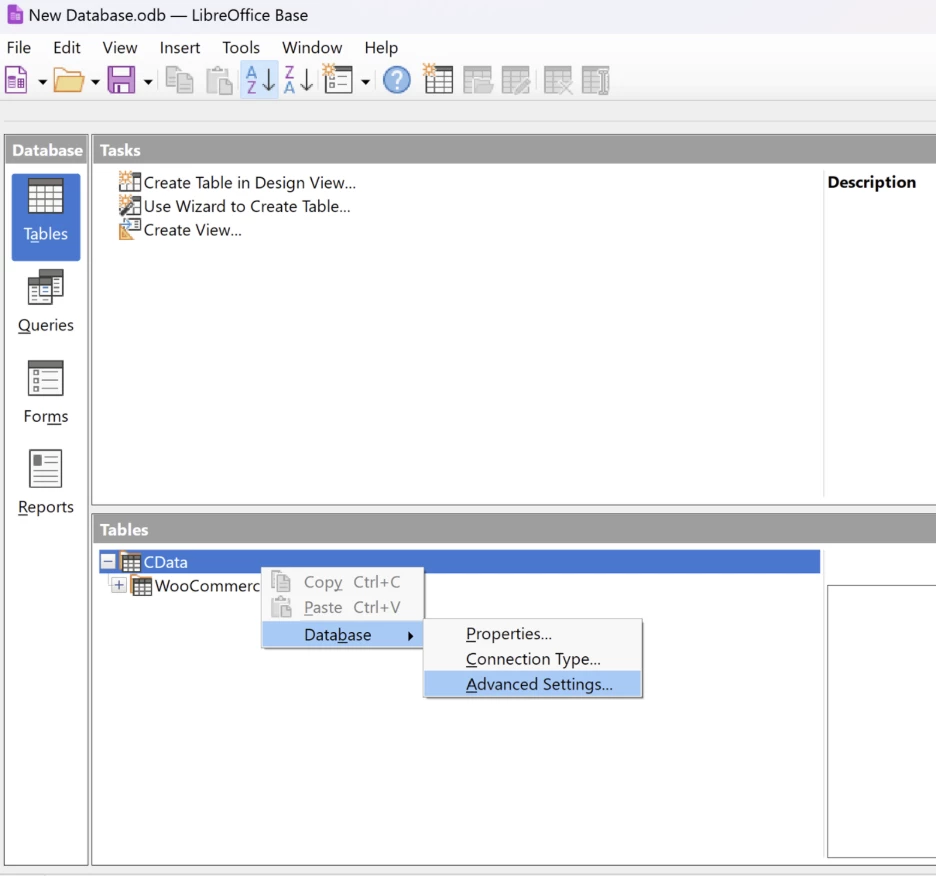936x876 pixels.
Task: Open the dropdown next to the Form icon
Action: tap(365, 81)
